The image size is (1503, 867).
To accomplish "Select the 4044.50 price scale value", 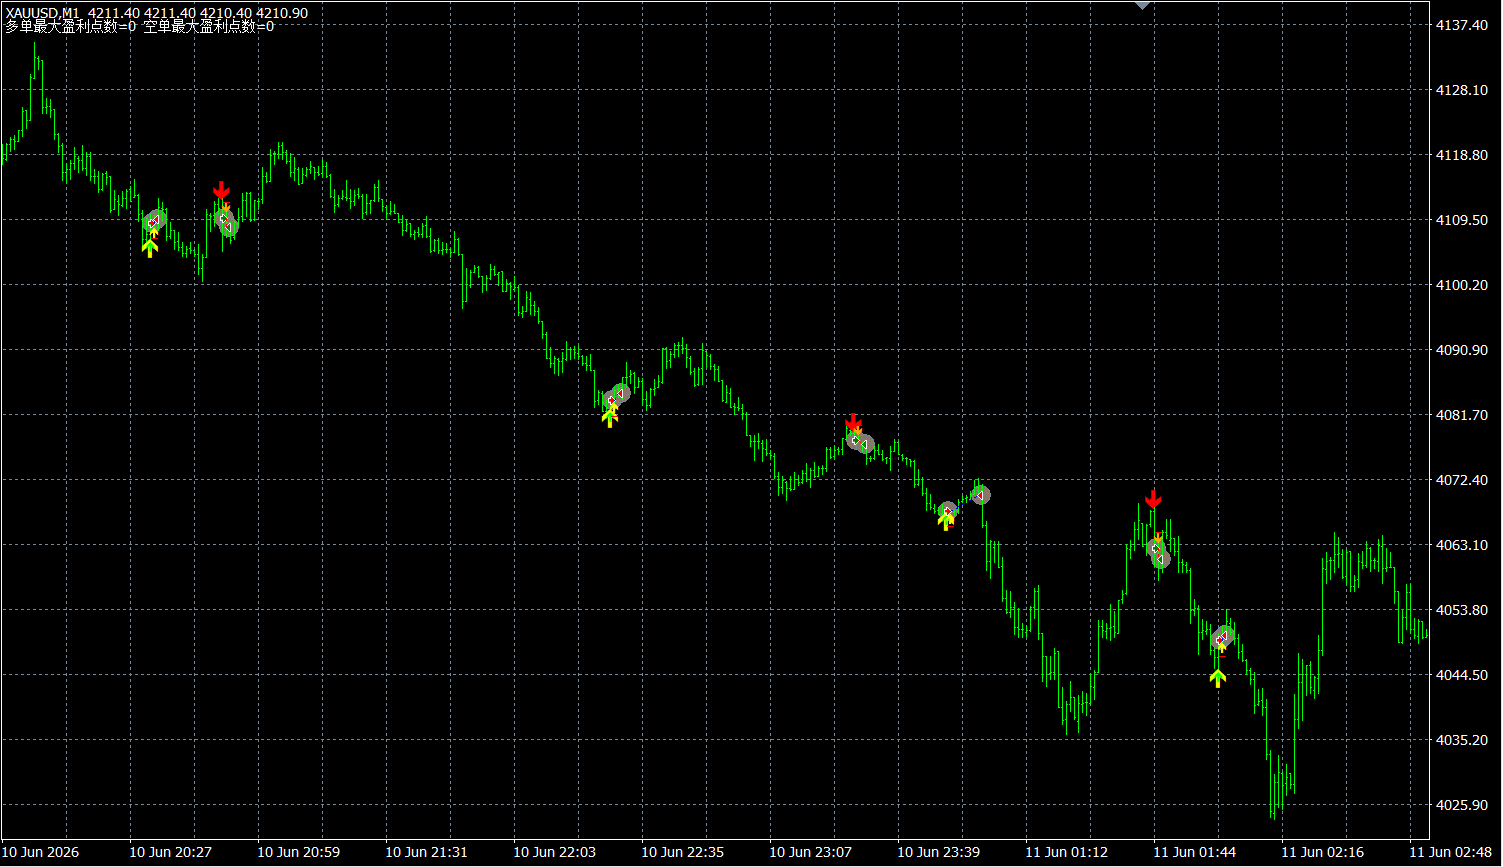I will click(1461, 675).
